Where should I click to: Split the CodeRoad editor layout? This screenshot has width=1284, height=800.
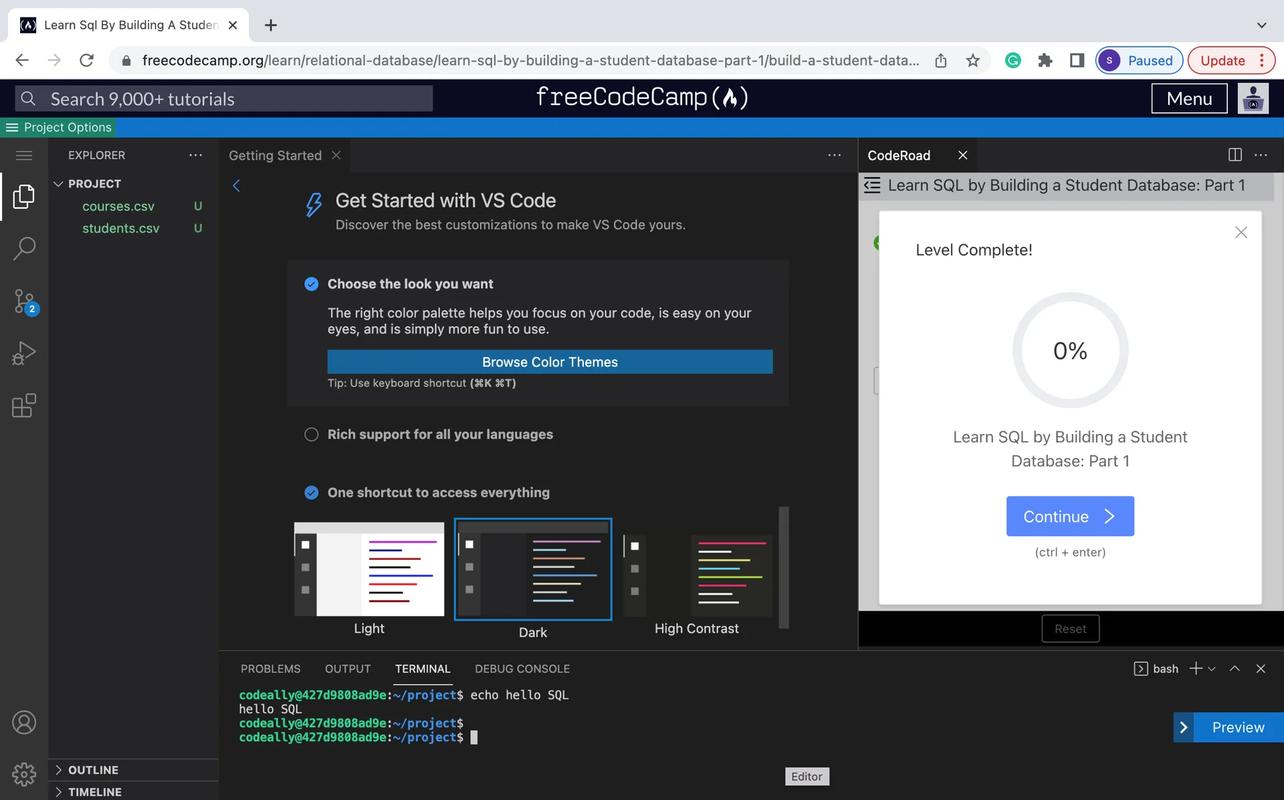pyautogui.click(x=1235, y=155)
